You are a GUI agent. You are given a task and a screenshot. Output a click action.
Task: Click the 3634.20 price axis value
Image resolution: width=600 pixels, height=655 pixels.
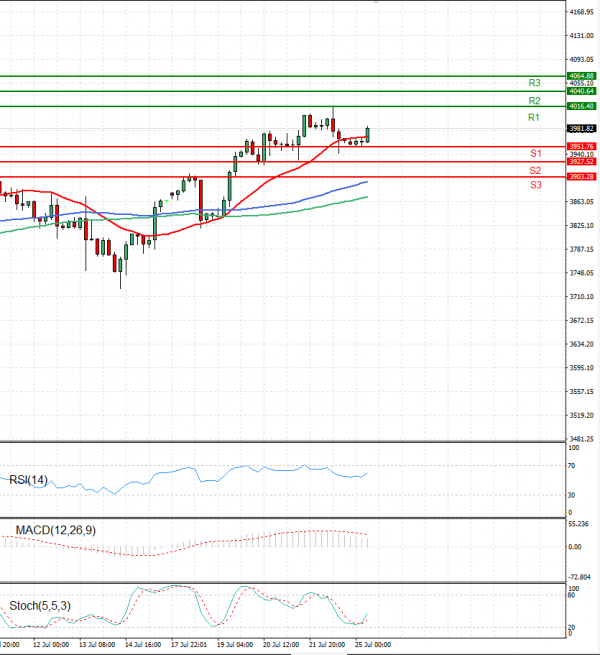pos(582,344)
